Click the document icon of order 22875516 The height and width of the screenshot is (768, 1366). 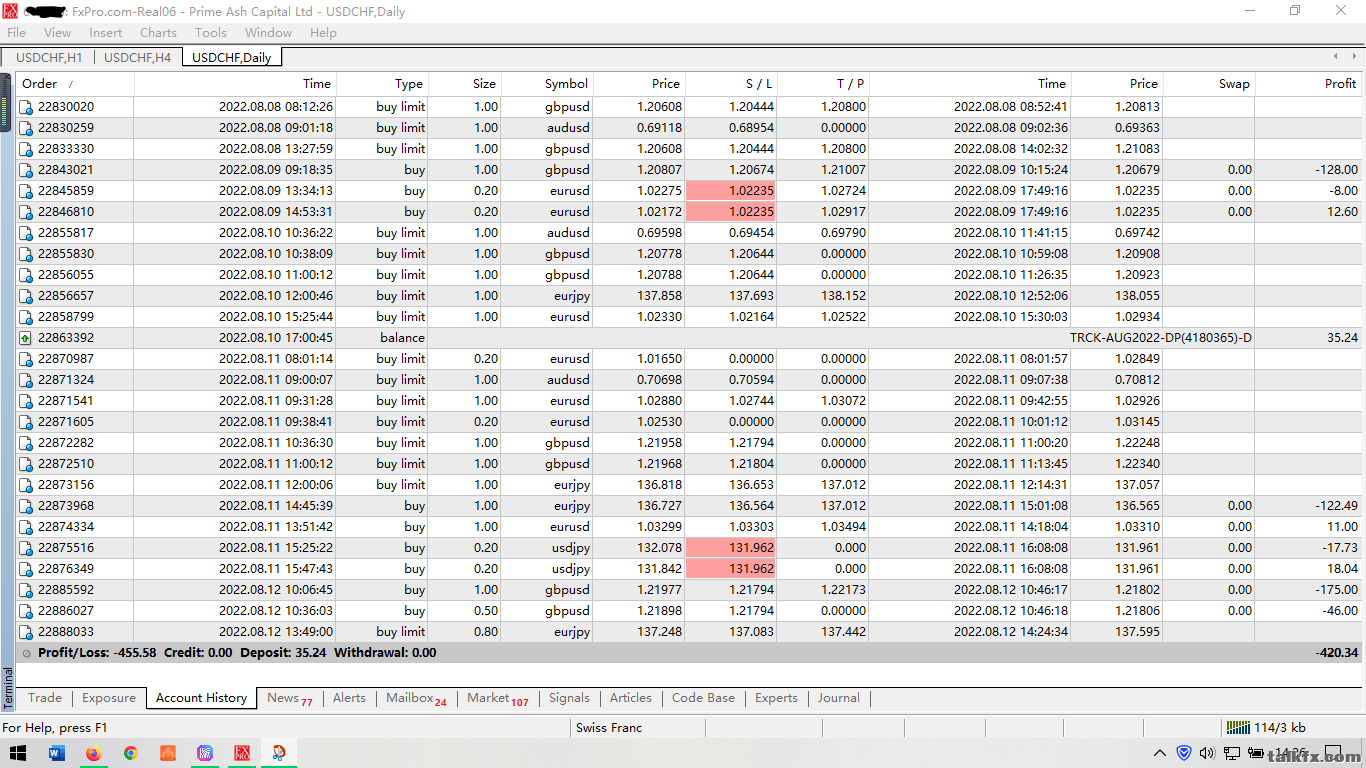pyautogui.click(x=26, y=548)
